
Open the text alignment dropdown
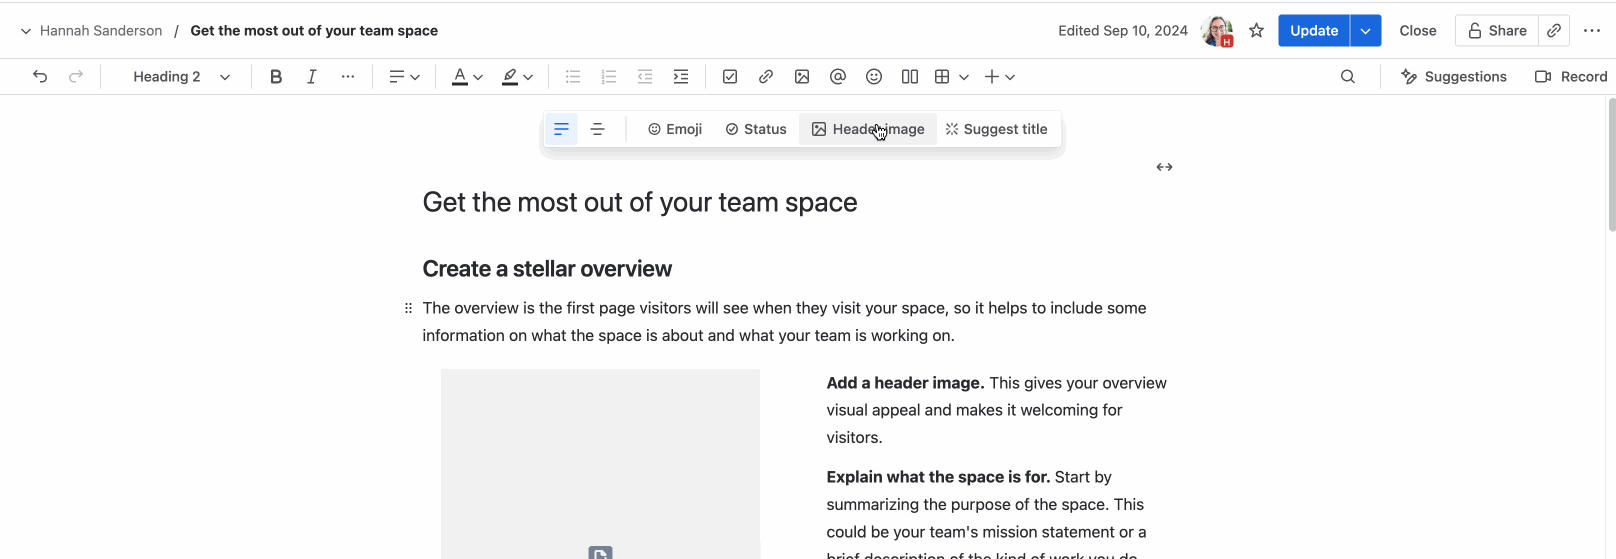click(404, 77)
